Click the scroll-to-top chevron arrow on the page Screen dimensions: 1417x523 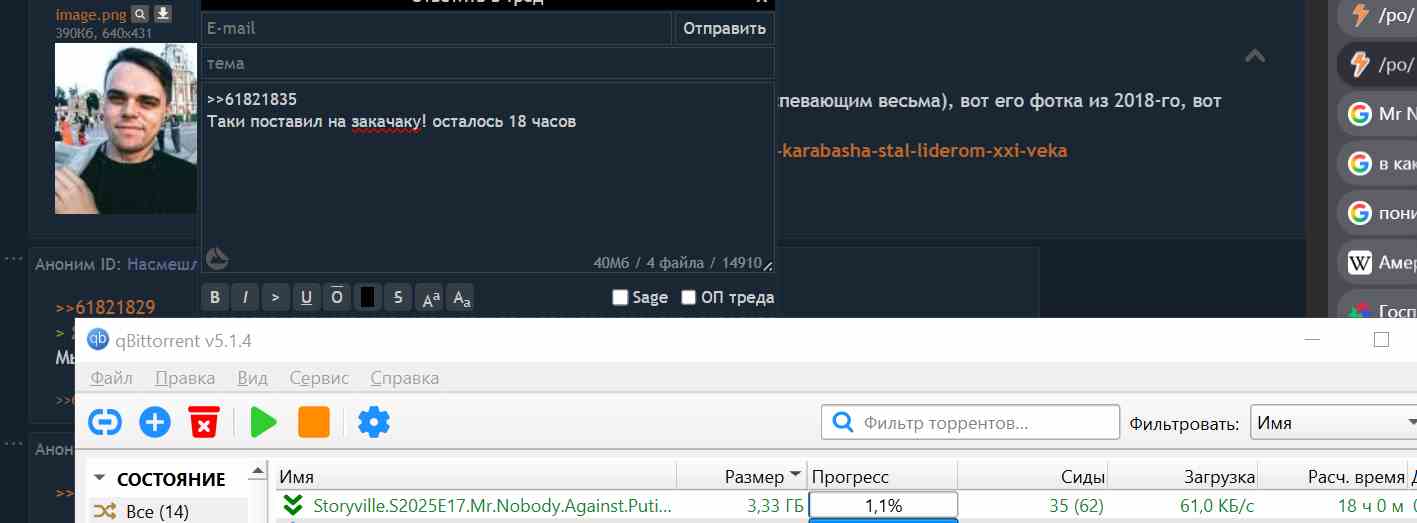tap(1255, 56)
